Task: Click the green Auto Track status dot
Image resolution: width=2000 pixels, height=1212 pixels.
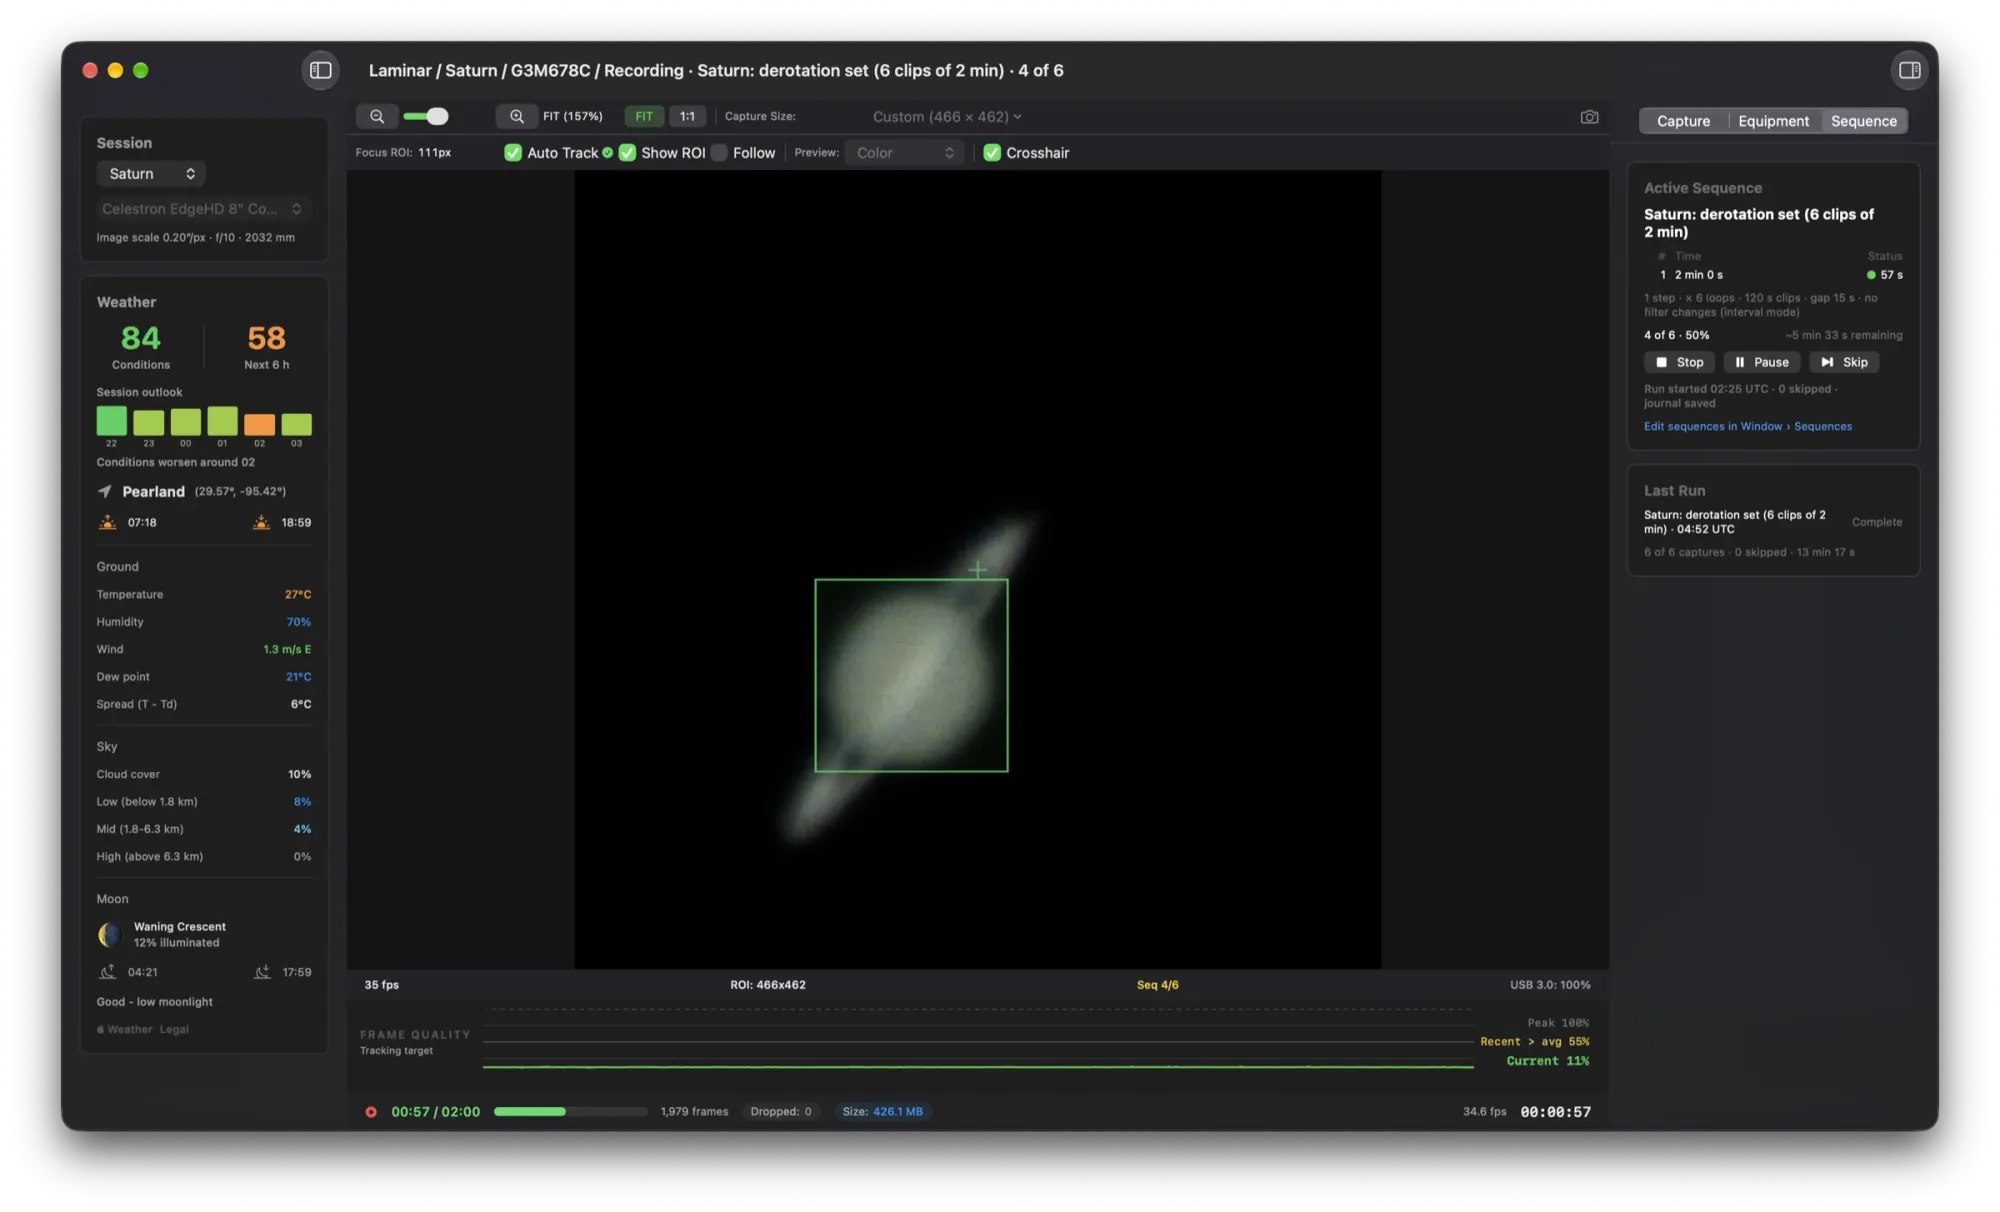Action: point(607,153)
